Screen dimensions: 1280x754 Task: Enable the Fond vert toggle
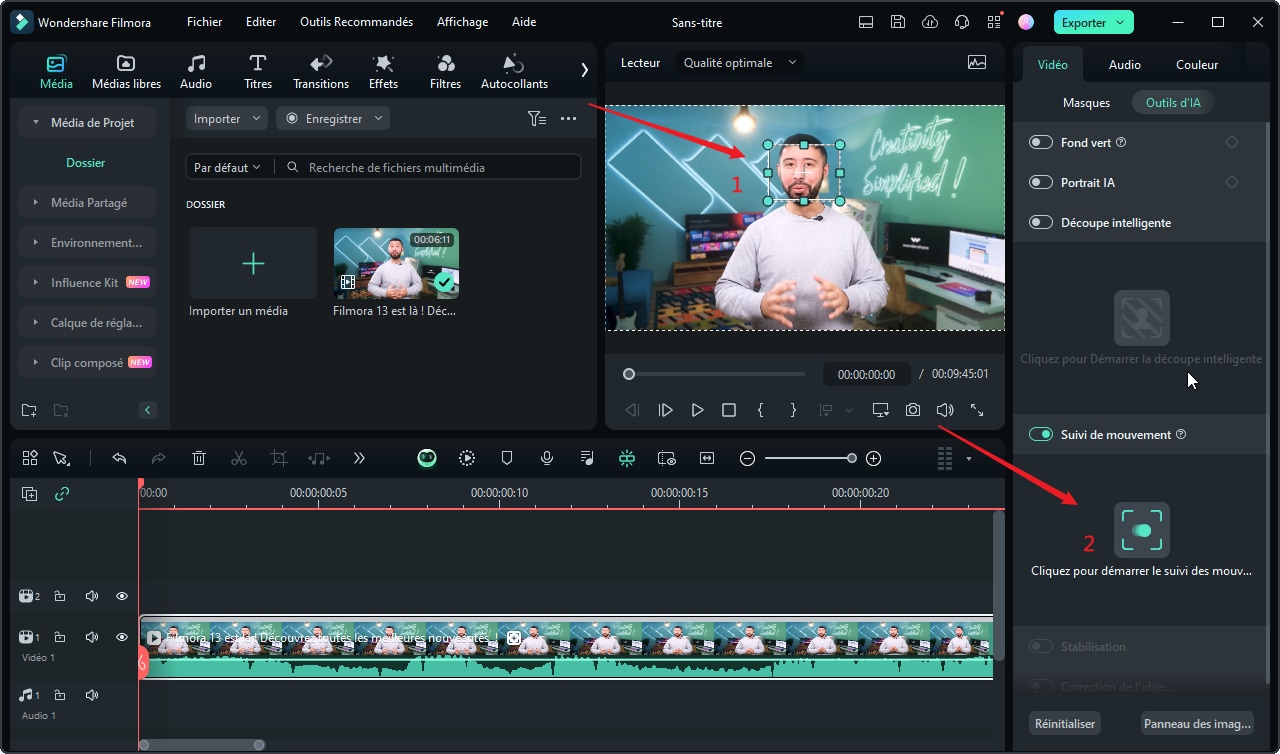(x=1041, y=142)
